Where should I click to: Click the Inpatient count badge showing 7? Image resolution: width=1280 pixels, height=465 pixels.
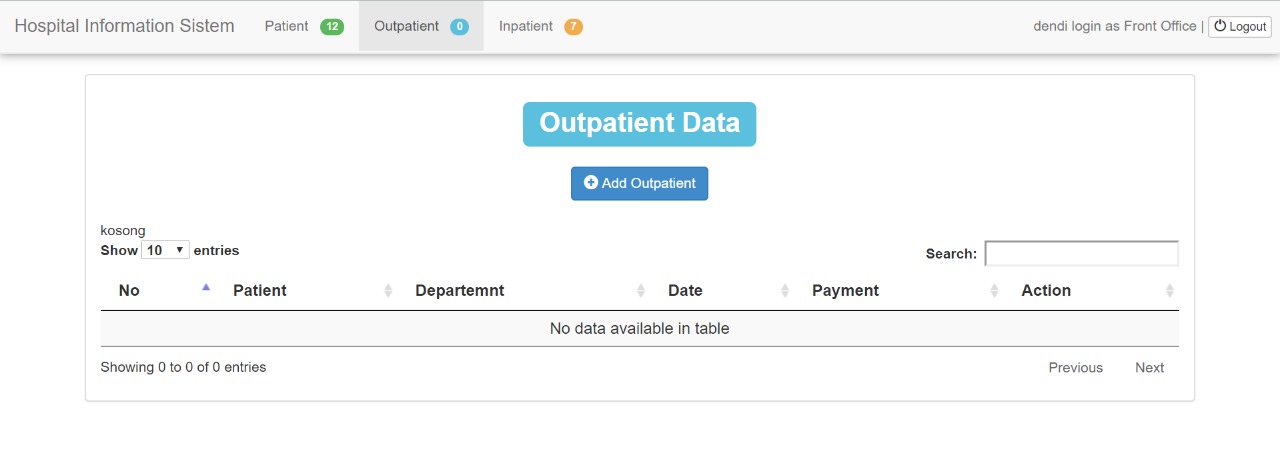pos(573,27)
